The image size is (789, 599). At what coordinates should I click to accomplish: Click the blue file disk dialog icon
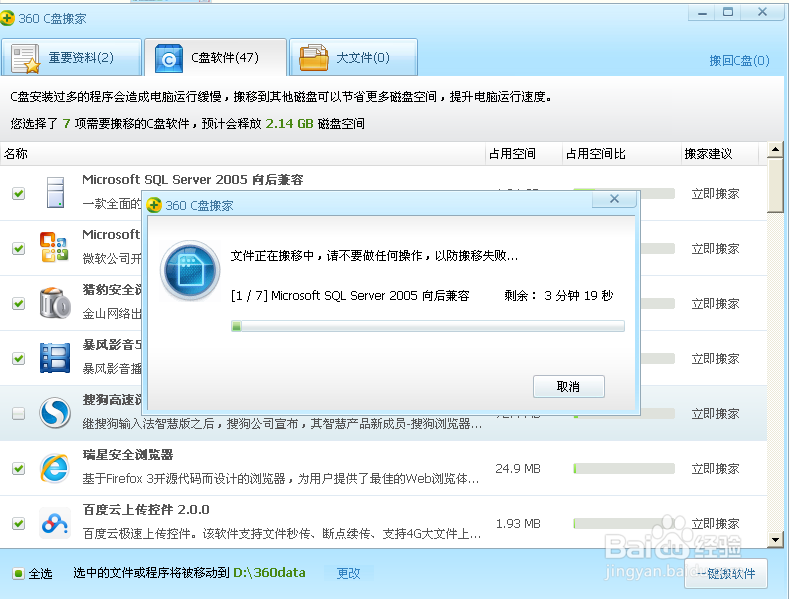pyautogui.click(x=190, y=270)
